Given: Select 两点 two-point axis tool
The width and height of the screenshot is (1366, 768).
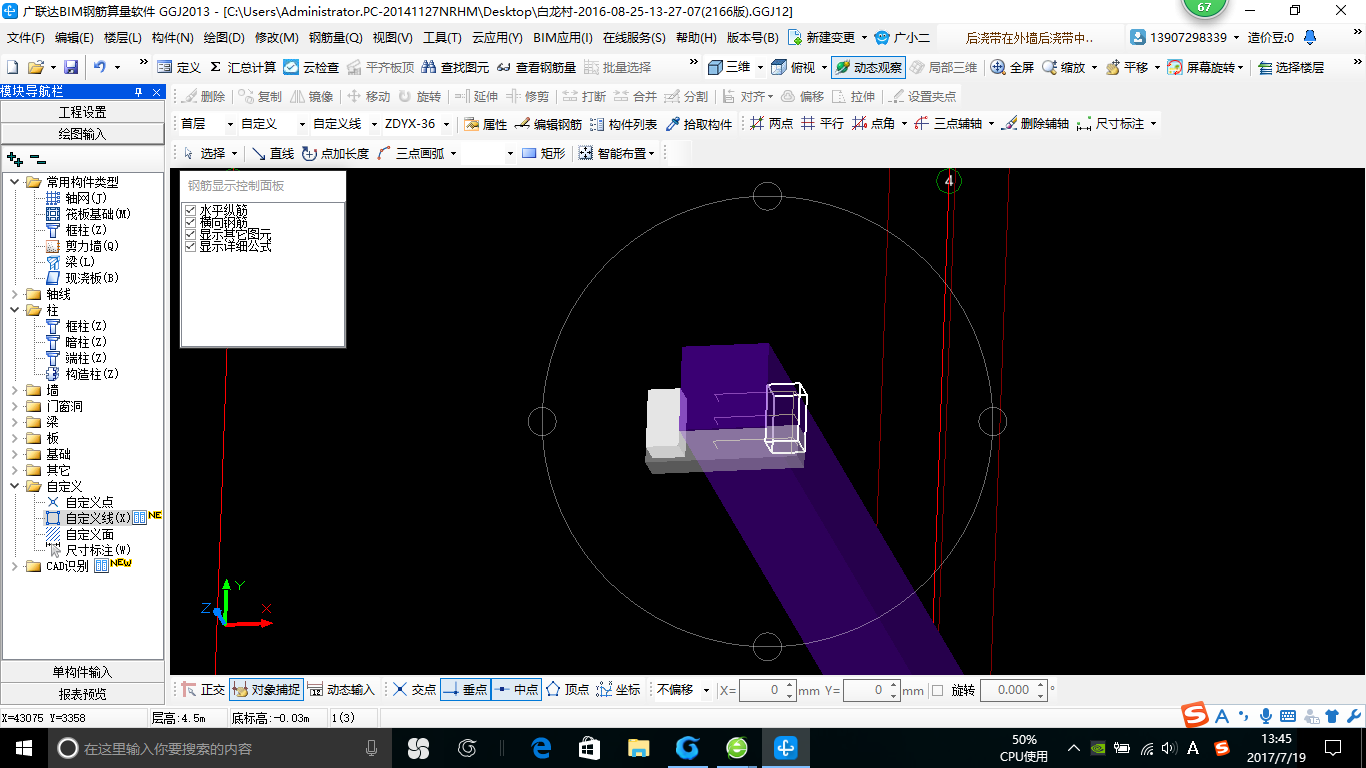Looking at the screenshot, I should tap(771, 124).
